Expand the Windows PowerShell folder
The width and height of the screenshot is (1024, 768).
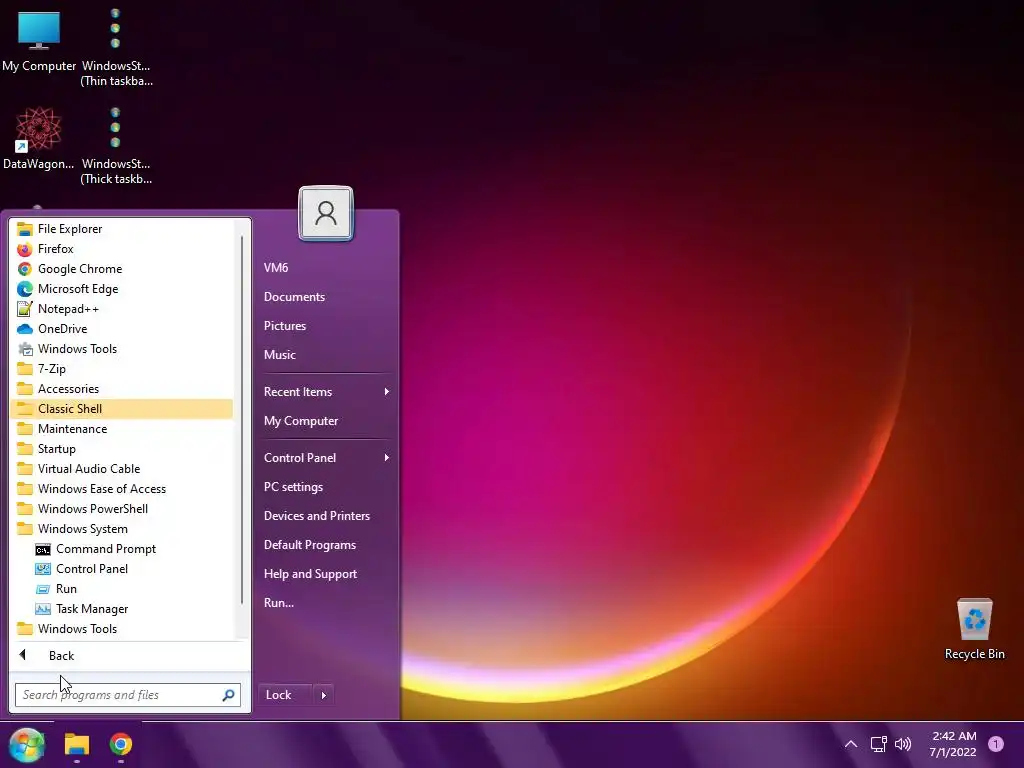point(122,509)
